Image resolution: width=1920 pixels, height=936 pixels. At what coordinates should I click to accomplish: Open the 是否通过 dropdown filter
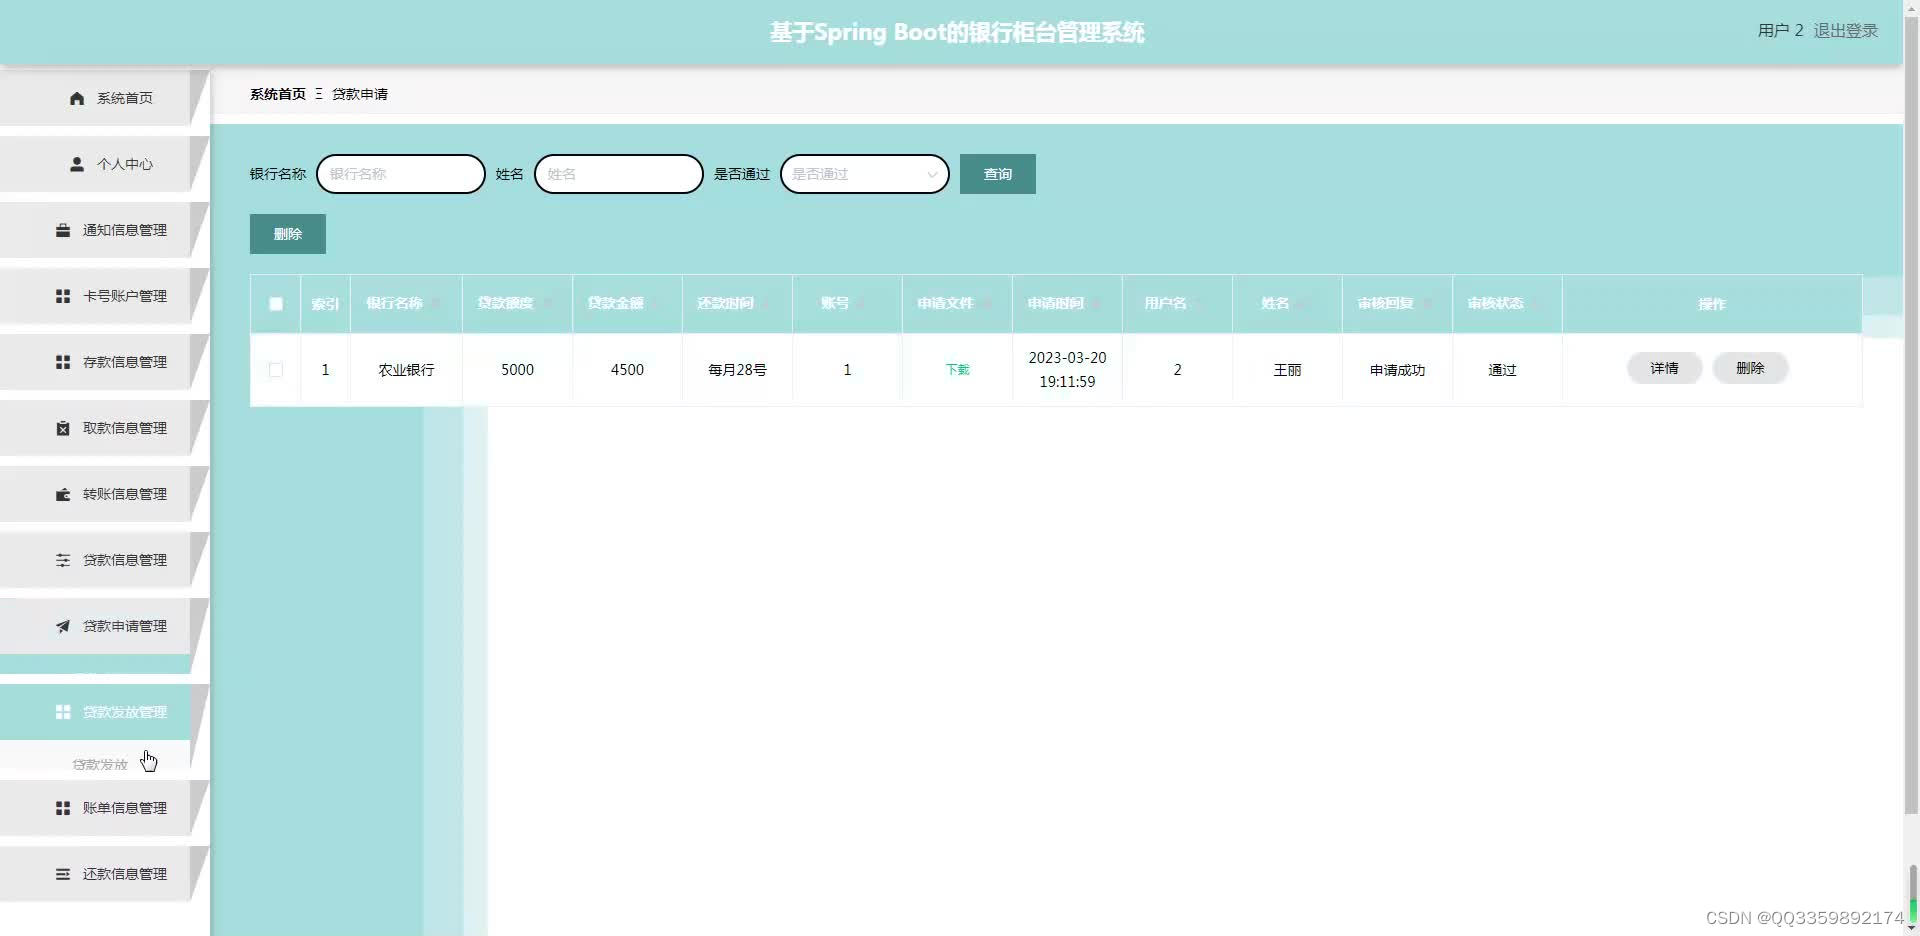tap(865, 174)
